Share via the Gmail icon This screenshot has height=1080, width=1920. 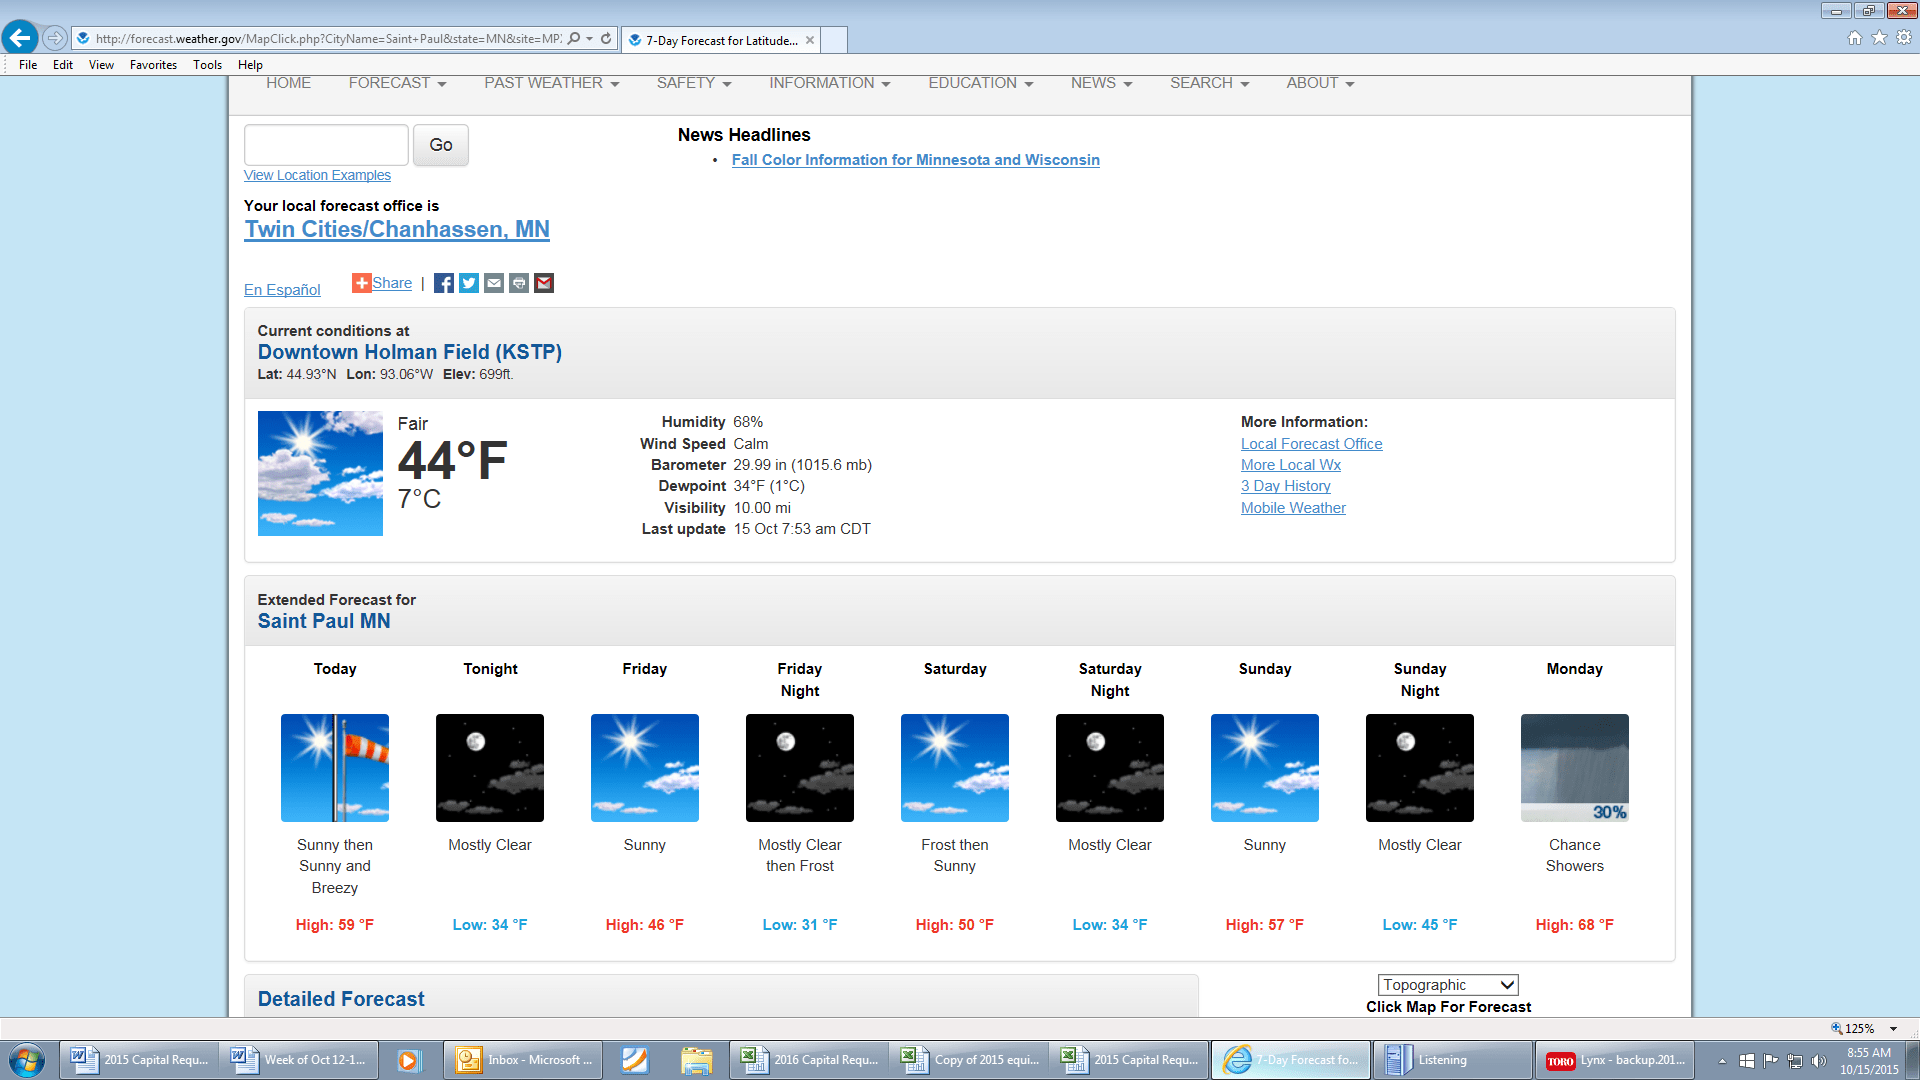point(544,283)
